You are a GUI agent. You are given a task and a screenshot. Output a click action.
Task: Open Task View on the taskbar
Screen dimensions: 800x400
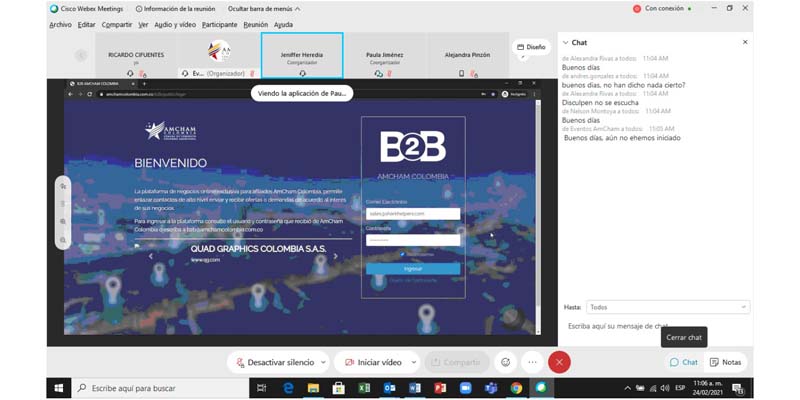click(x=261, y=388)
